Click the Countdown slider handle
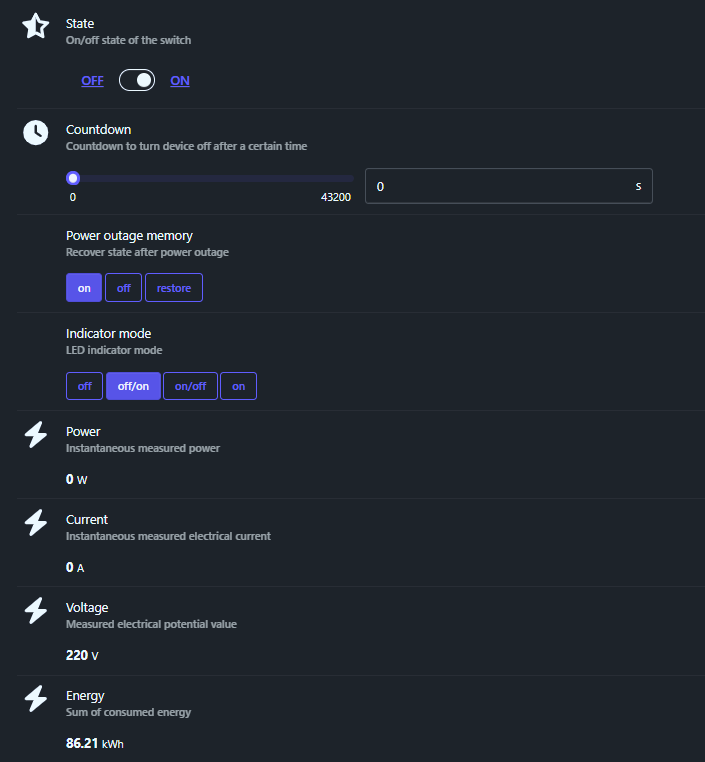705x762 pixels. [73, 179]
